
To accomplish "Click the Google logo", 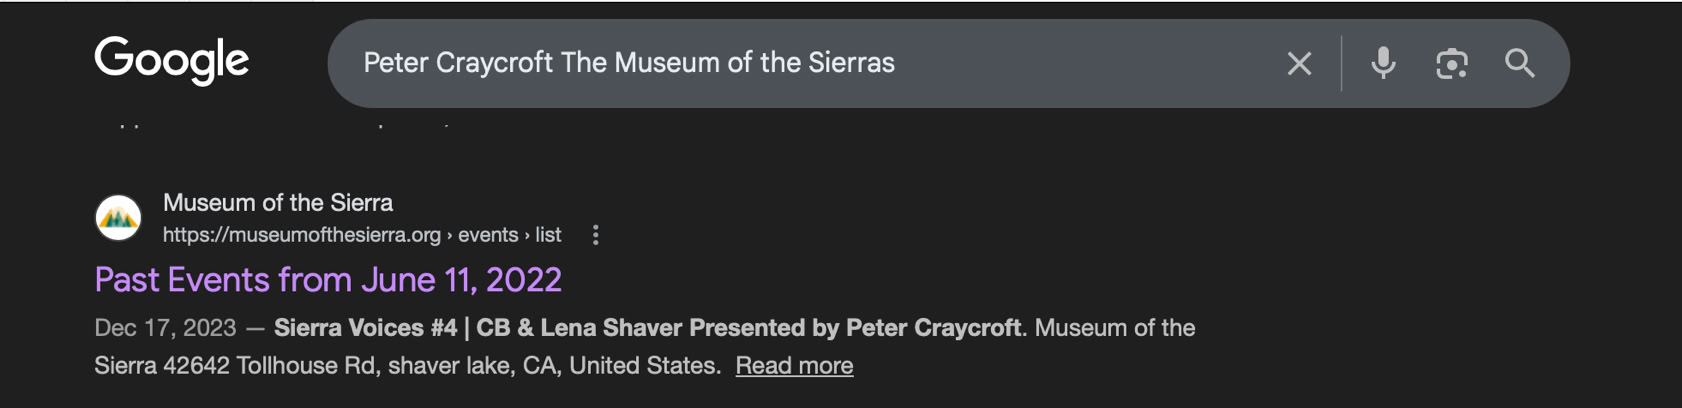I will point(171,60).
